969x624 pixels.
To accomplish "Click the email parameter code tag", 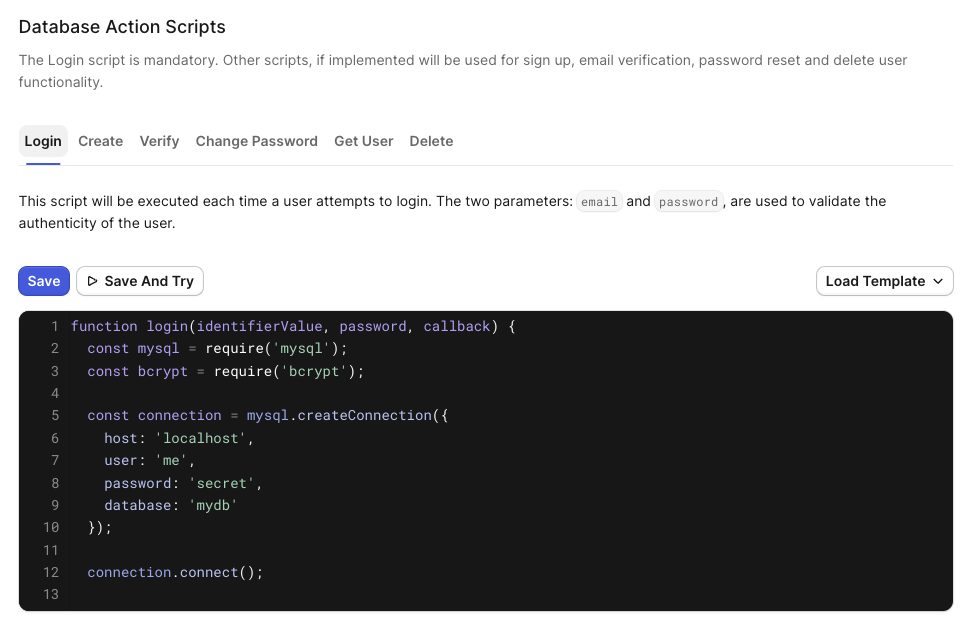I will point(599,201).
